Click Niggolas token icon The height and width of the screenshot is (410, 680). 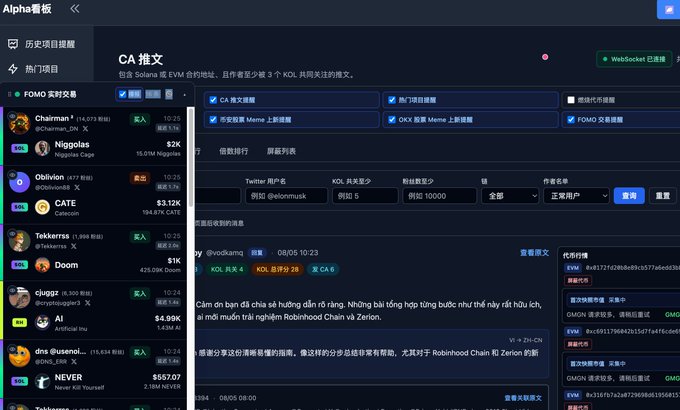click(42, 148)
